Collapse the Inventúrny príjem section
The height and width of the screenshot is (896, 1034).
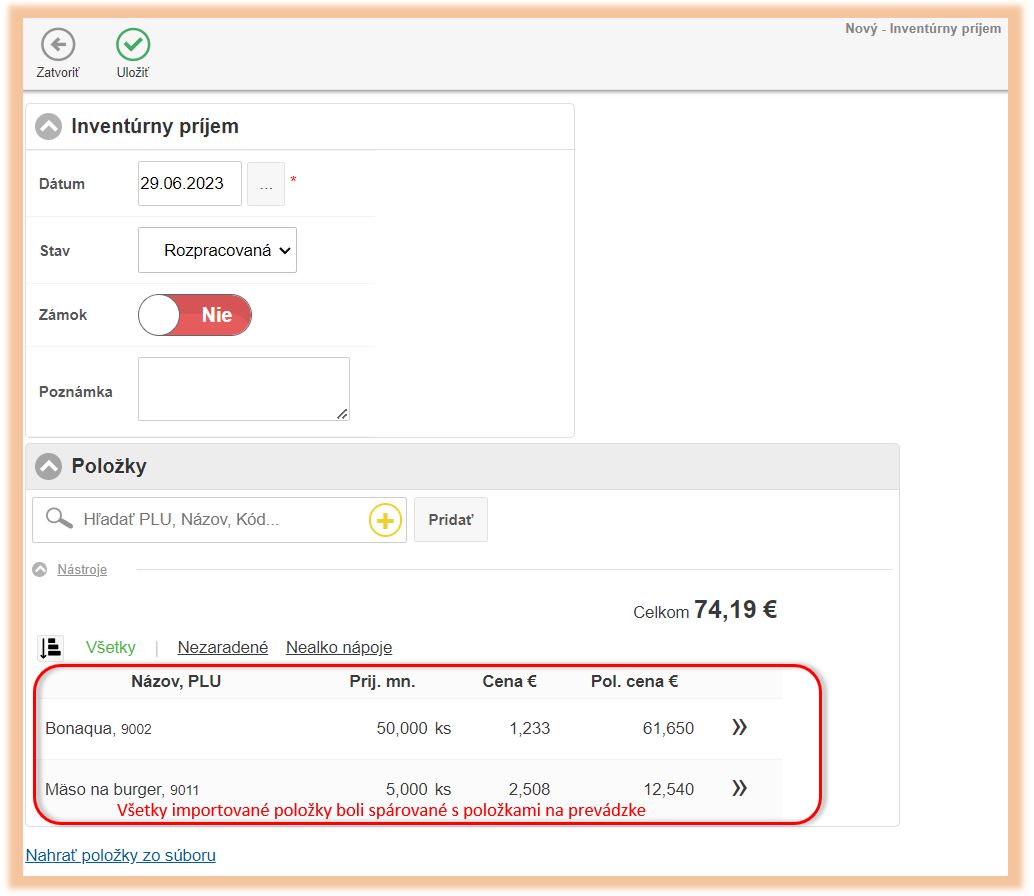click(48, 127)
